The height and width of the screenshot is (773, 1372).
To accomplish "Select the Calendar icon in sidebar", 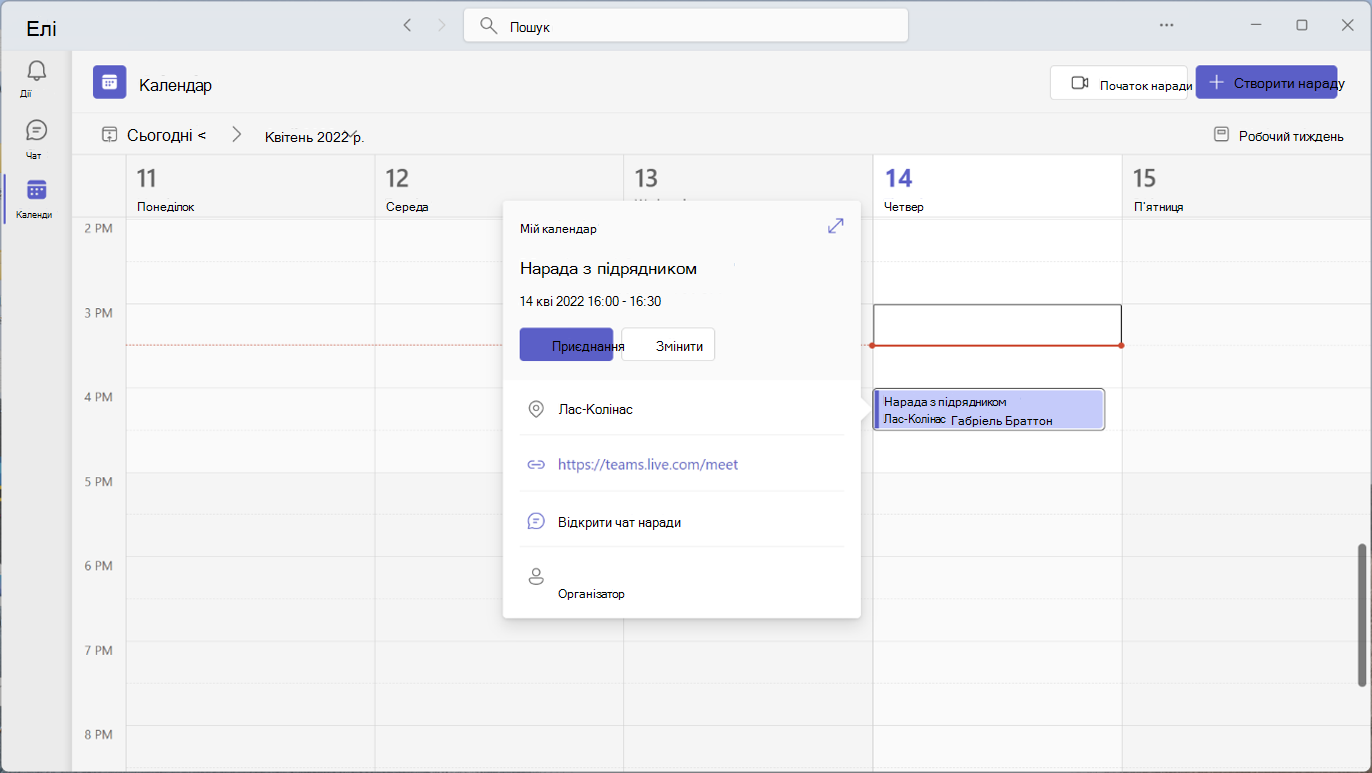I will point(36,190).
